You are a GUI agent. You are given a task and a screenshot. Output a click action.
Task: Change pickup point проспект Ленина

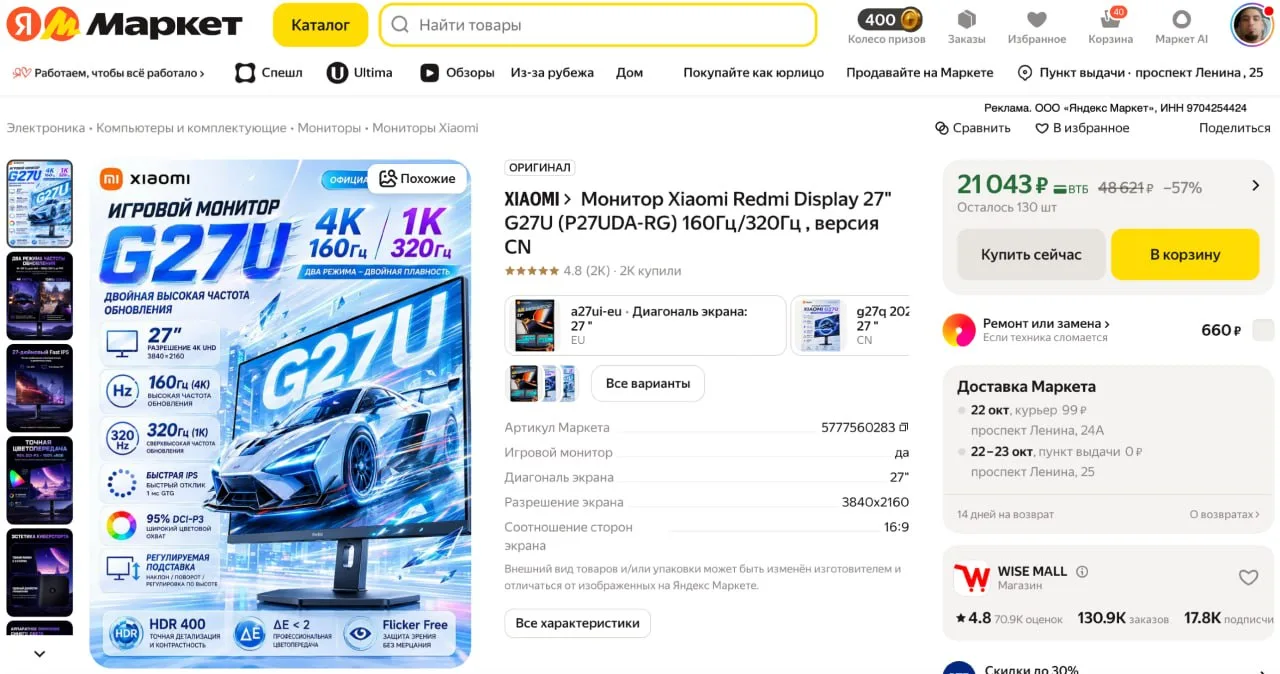coord(1140,73)
